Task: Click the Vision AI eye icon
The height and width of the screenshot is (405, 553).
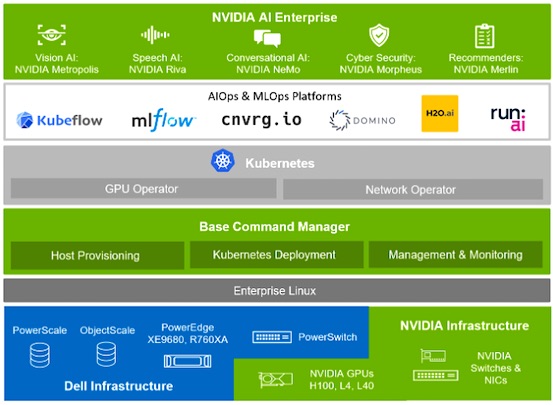Action: click(52, 35)
